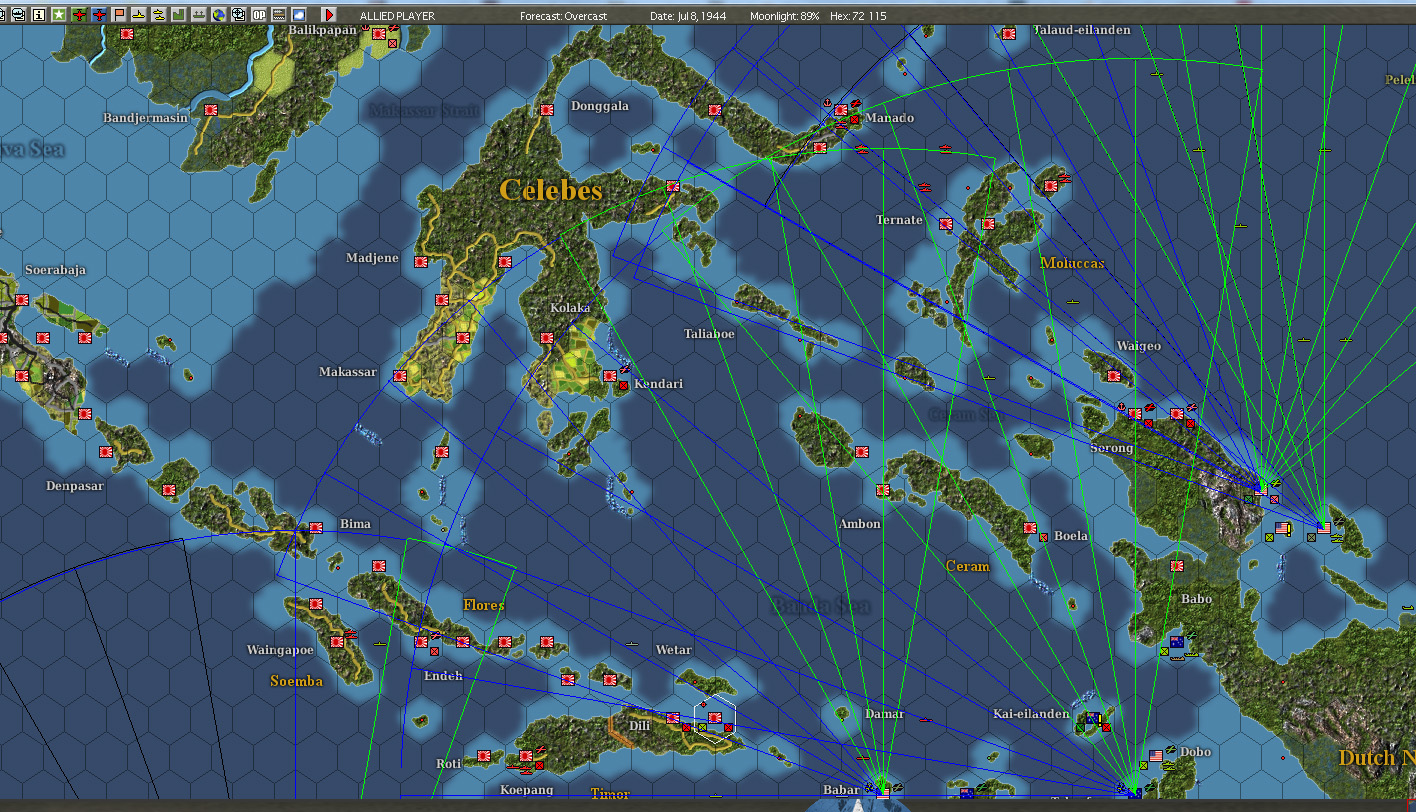Click the 'Moluccas' region label
This screenshot has width=1416, height=812.
click(1072, 263)
